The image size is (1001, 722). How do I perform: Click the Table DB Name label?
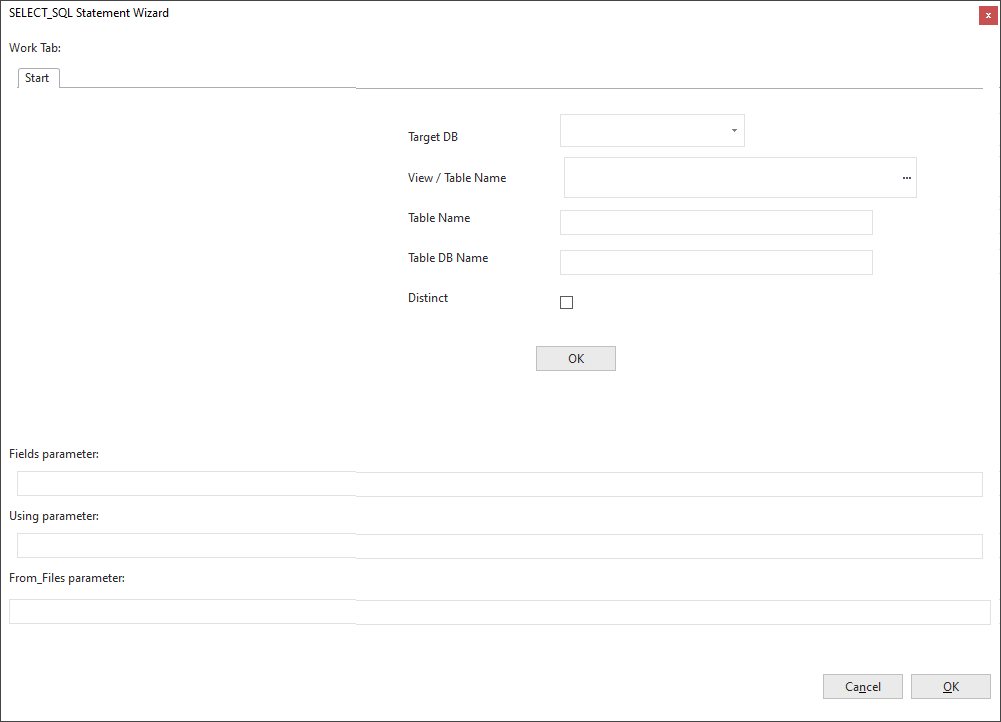click(448, 258)
